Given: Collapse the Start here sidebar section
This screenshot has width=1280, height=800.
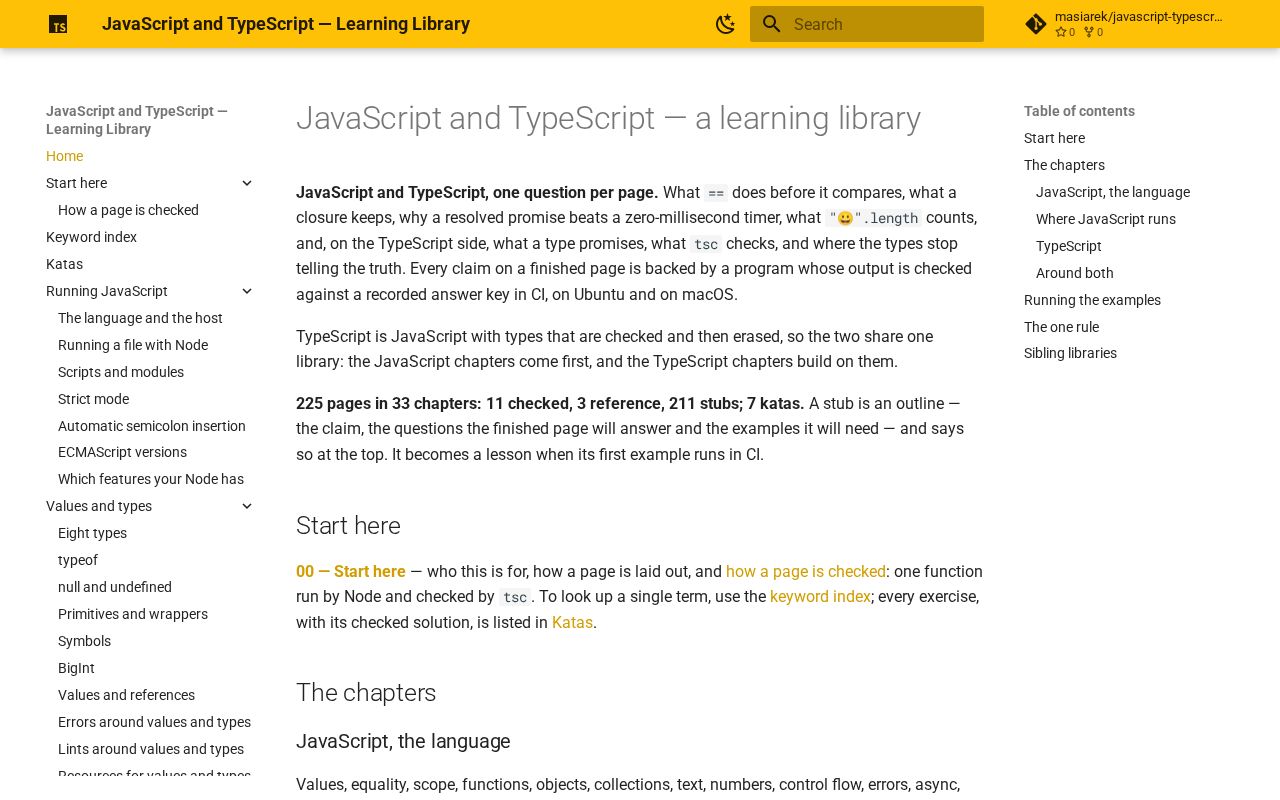Looking at the screenshot, I should pyautogui.click(x=247, y=183).
